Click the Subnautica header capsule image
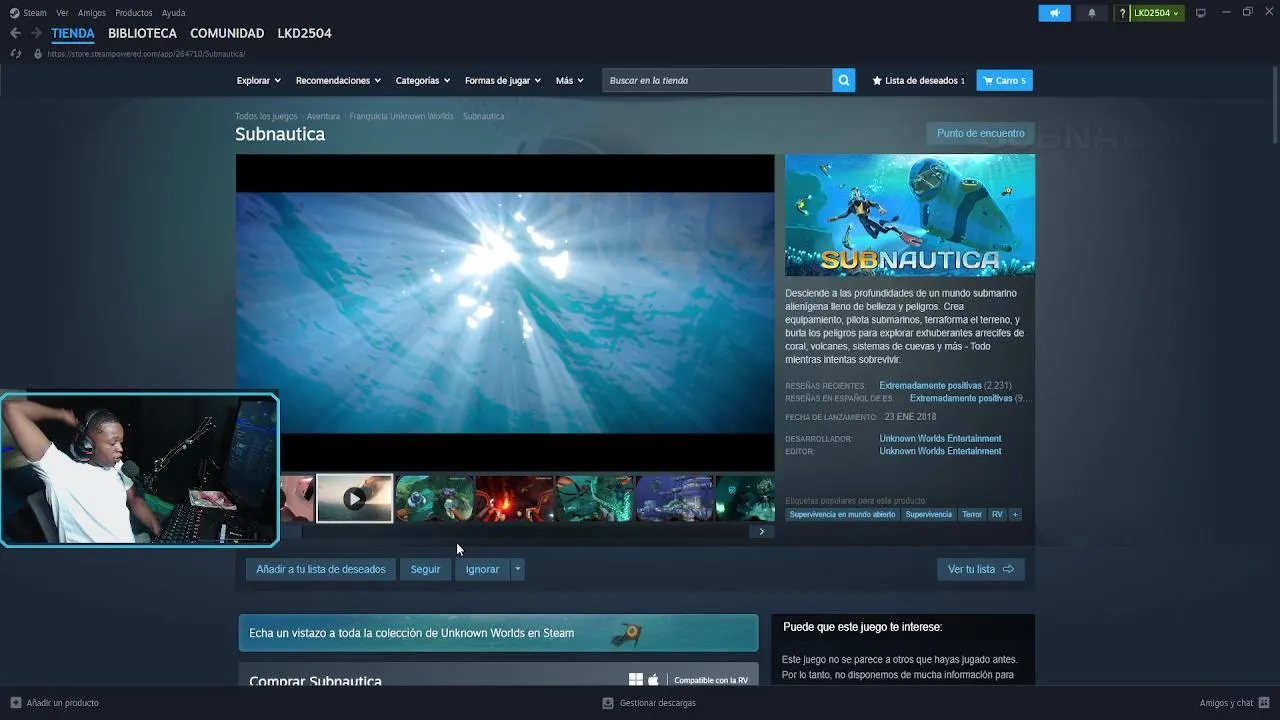The width and height of the screenshot is (1280, 720). [910, 215]
